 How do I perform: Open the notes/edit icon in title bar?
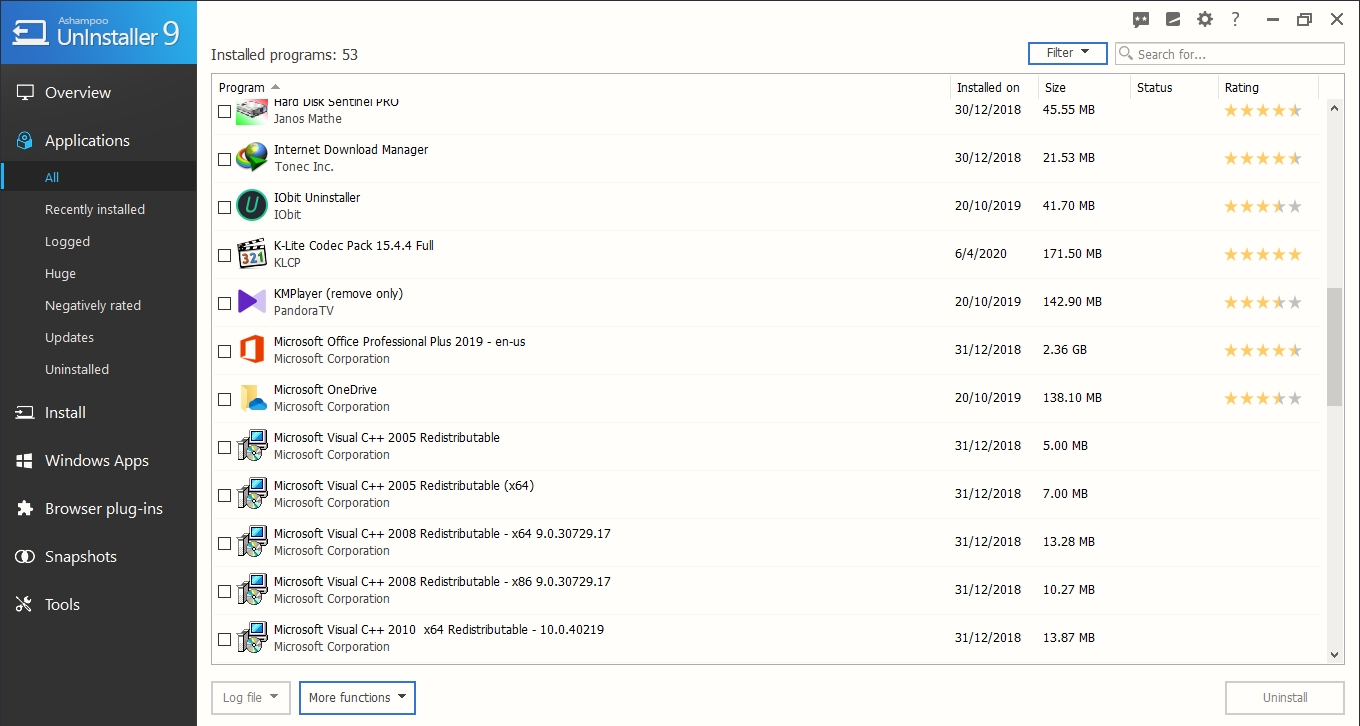pos(1173,20)
